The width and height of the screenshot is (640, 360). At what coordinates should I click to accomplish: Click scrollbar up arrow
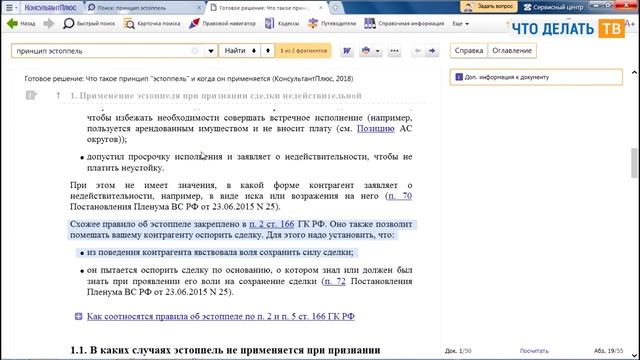pyautogui.click(x=634, y=73)
